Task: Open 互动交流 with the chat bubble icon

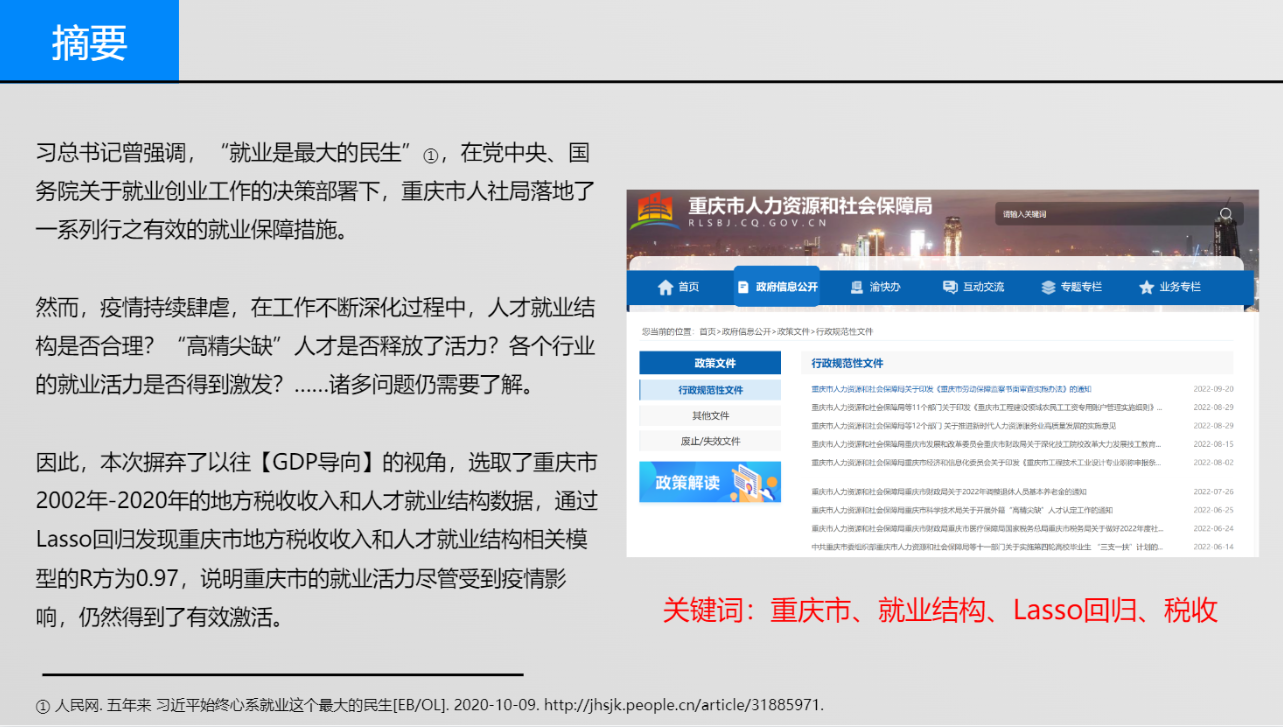Action: click(x=973, y=287)
